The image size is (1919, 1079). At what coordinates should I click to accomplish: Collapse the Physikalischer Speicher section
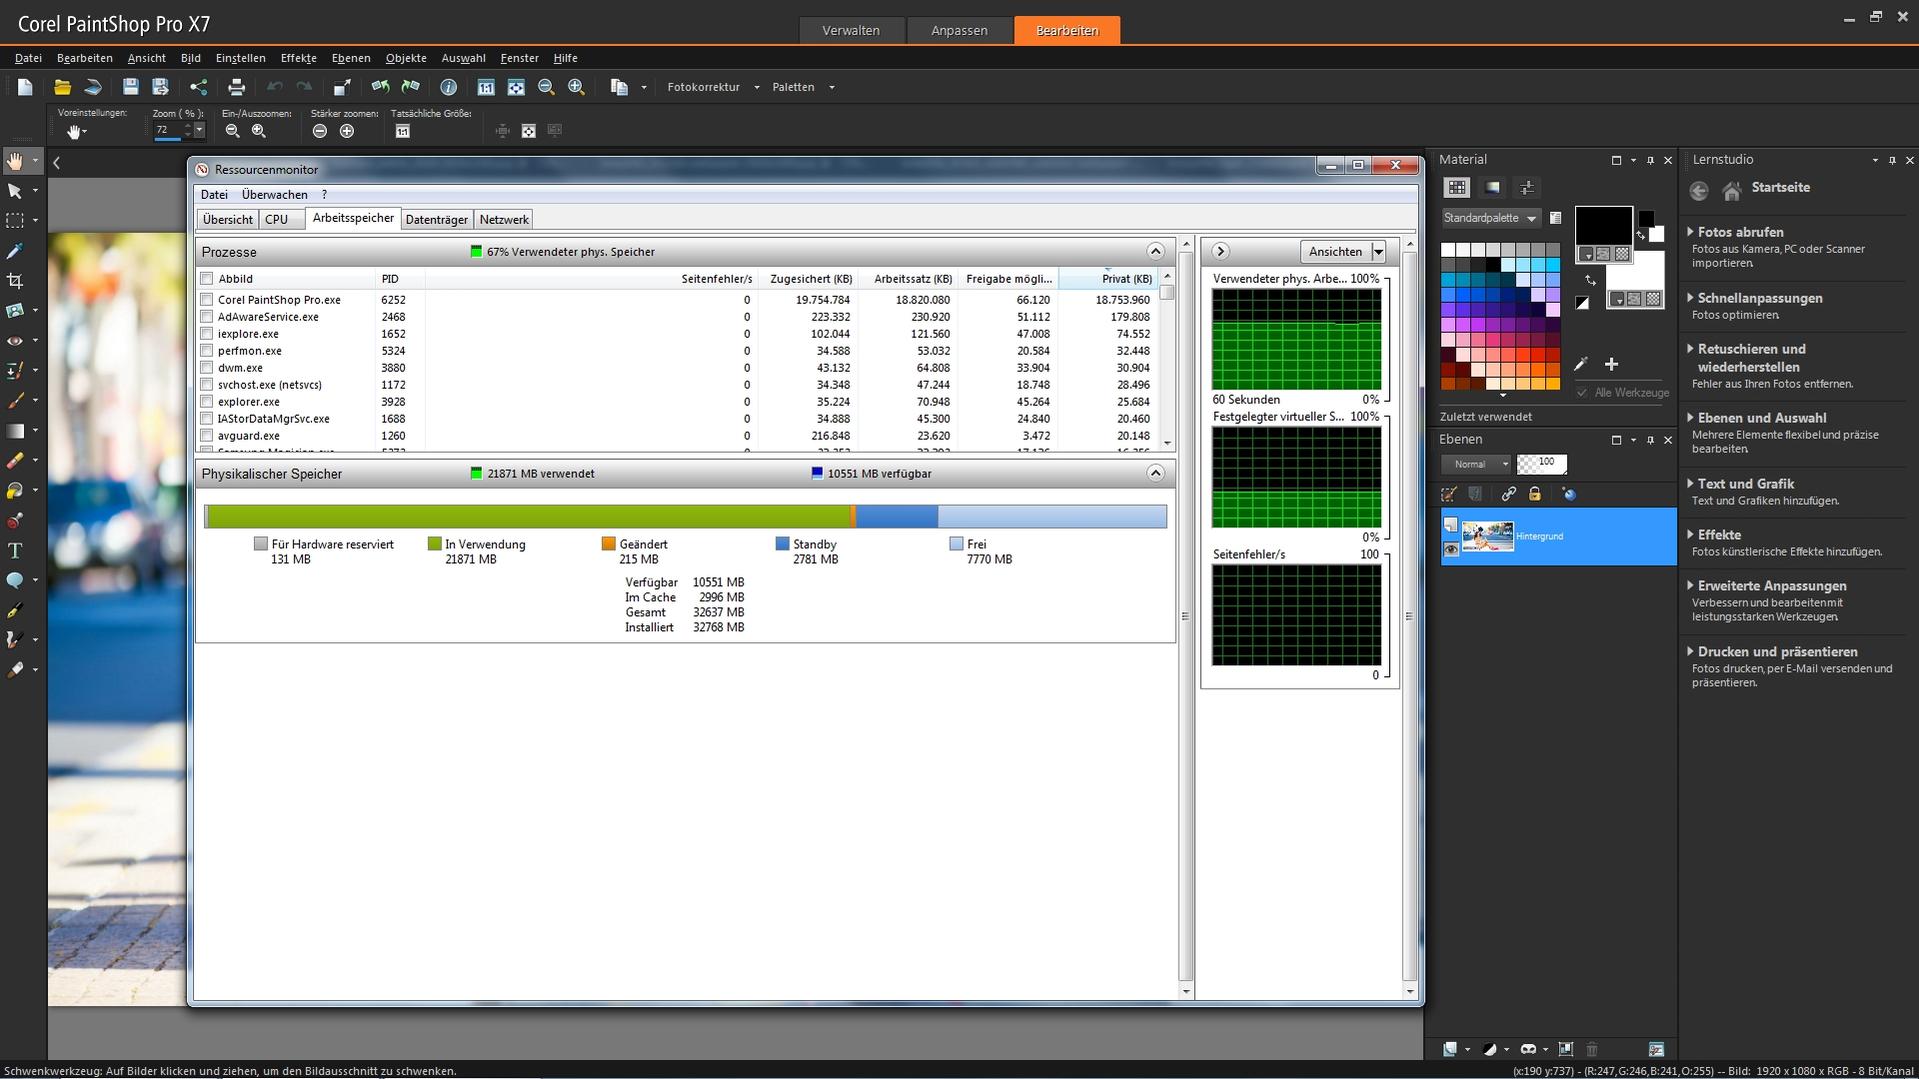click(x=1155, y=473)
